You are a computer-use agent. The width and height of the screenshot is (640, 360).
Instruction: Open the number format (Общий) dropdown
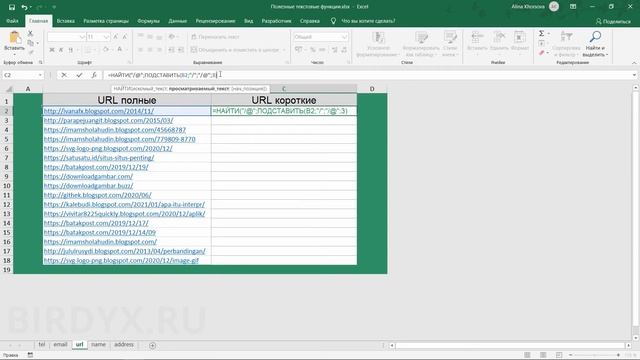tap(344, 37)
